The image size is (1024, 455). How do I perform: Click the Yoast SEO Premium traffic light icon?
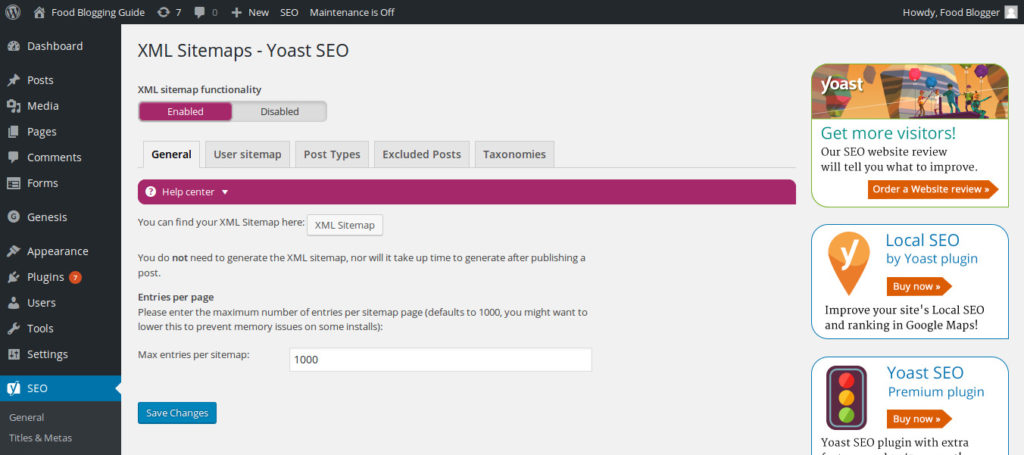click(846, 397)
